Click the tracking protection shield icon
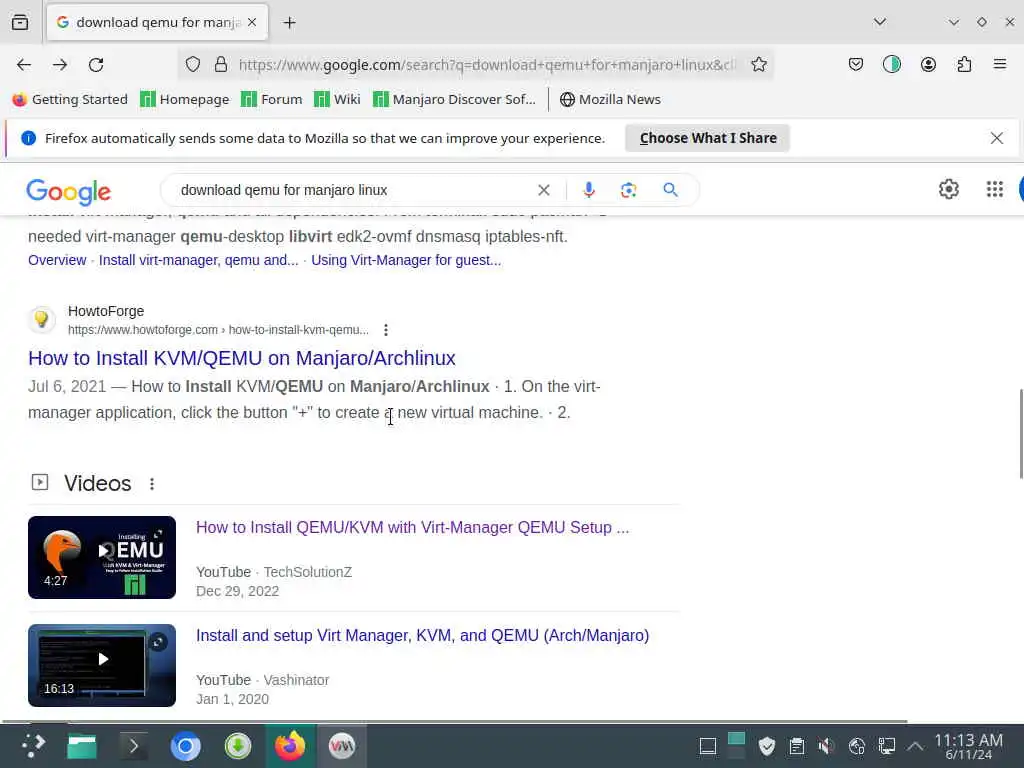Image resolution: width=1024 pixels, height=768 pixels. (x=193, y=64)
